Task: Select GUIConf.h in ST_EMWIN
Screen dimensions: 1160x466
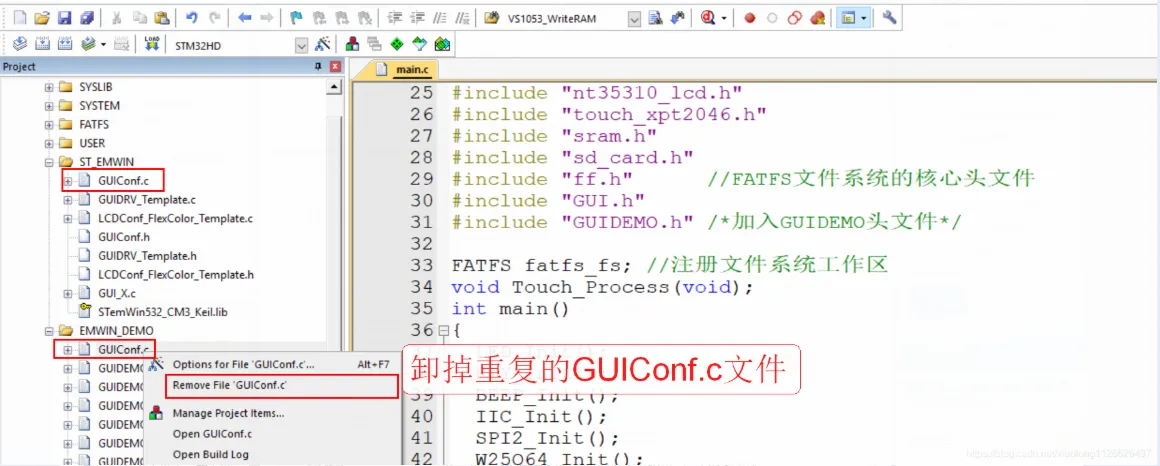Action: 124,237
